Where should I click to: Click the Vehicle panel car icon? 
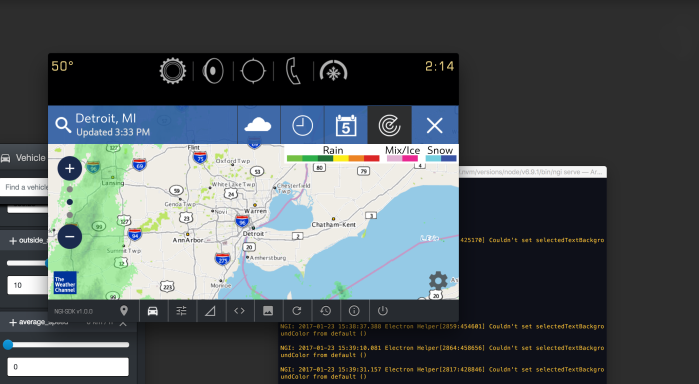click(6, 158)
